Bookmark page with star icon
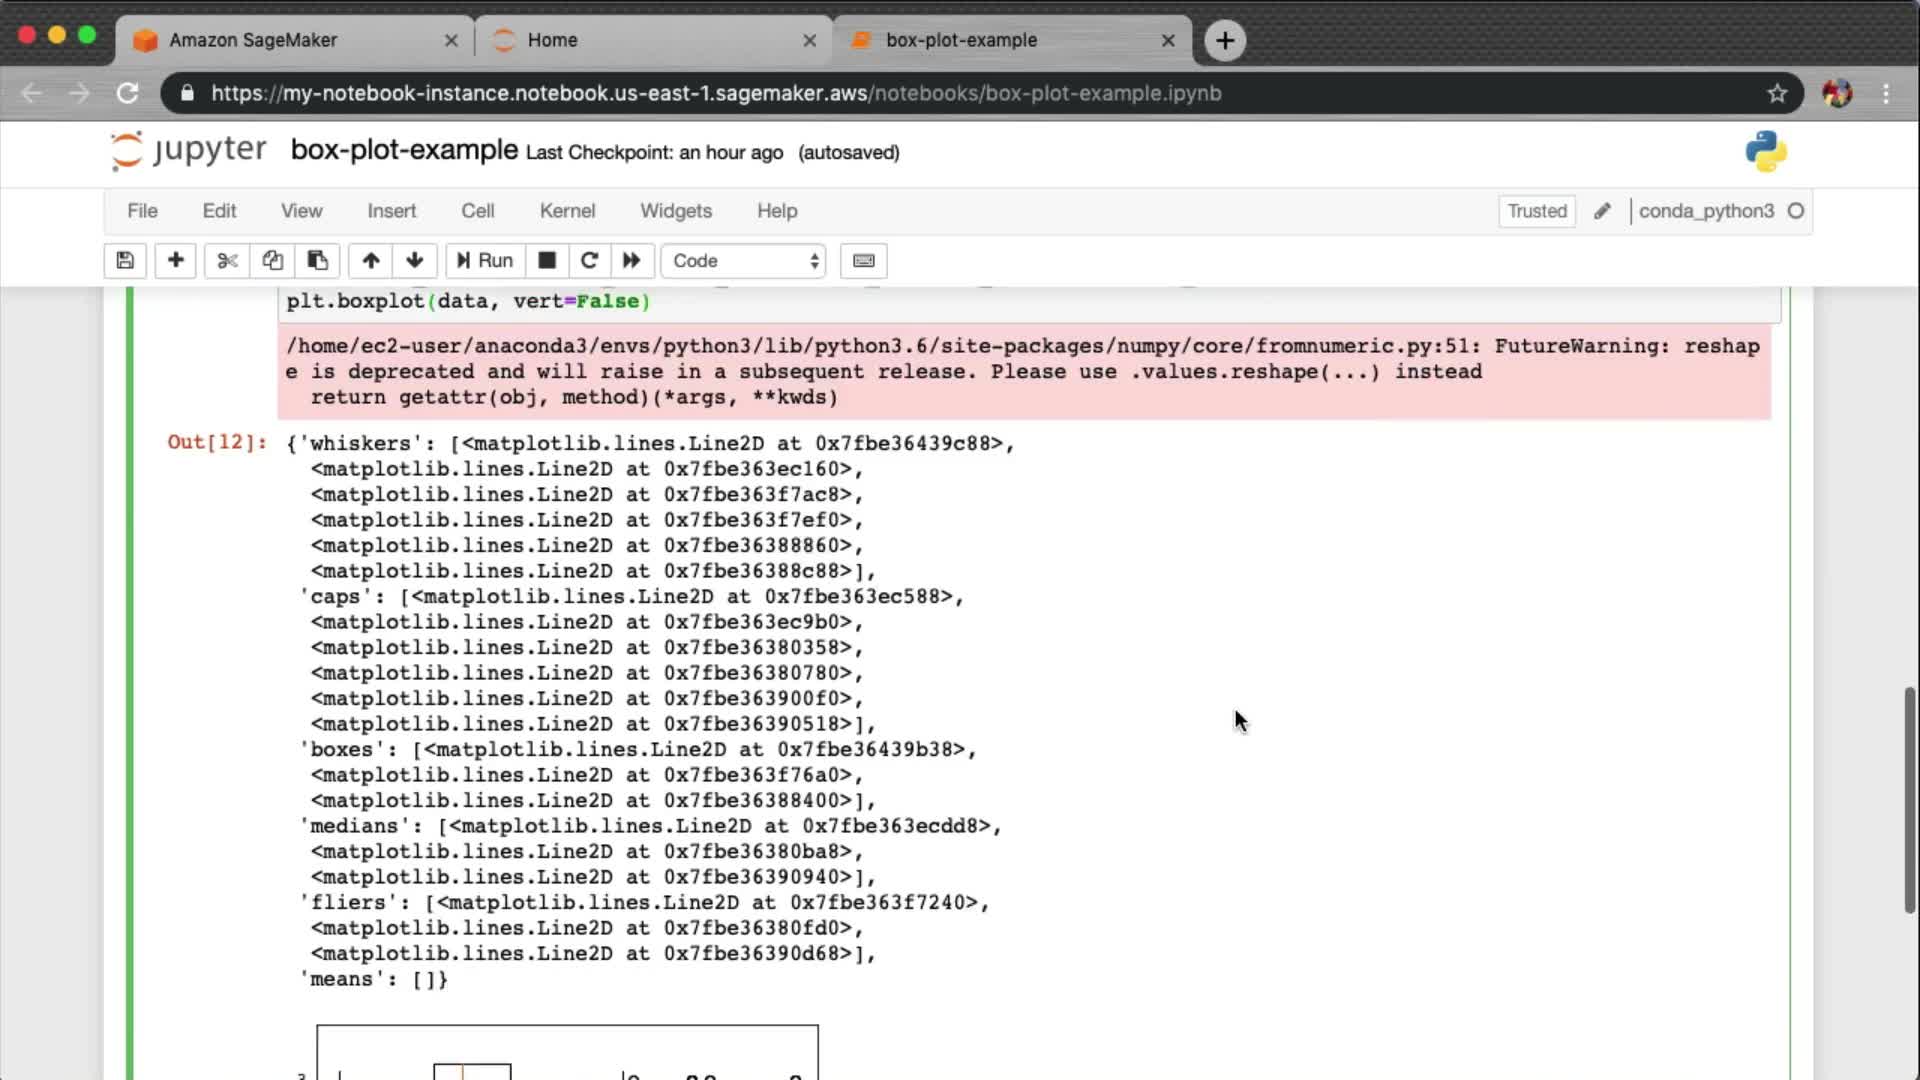This screenshot has width=1920, height=1080. pos(1776,93)
